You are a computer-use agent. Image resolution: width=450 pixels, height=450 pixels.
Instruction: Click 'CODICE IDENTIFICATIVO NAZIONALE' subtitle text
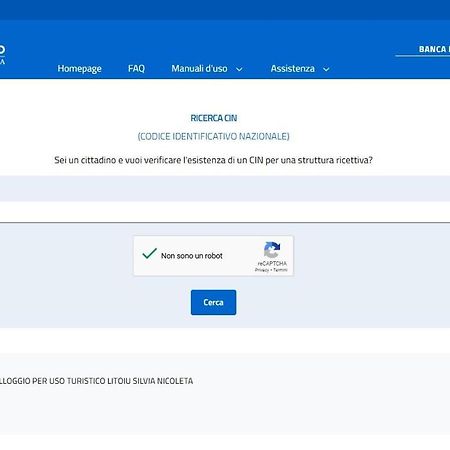point(213,136)
